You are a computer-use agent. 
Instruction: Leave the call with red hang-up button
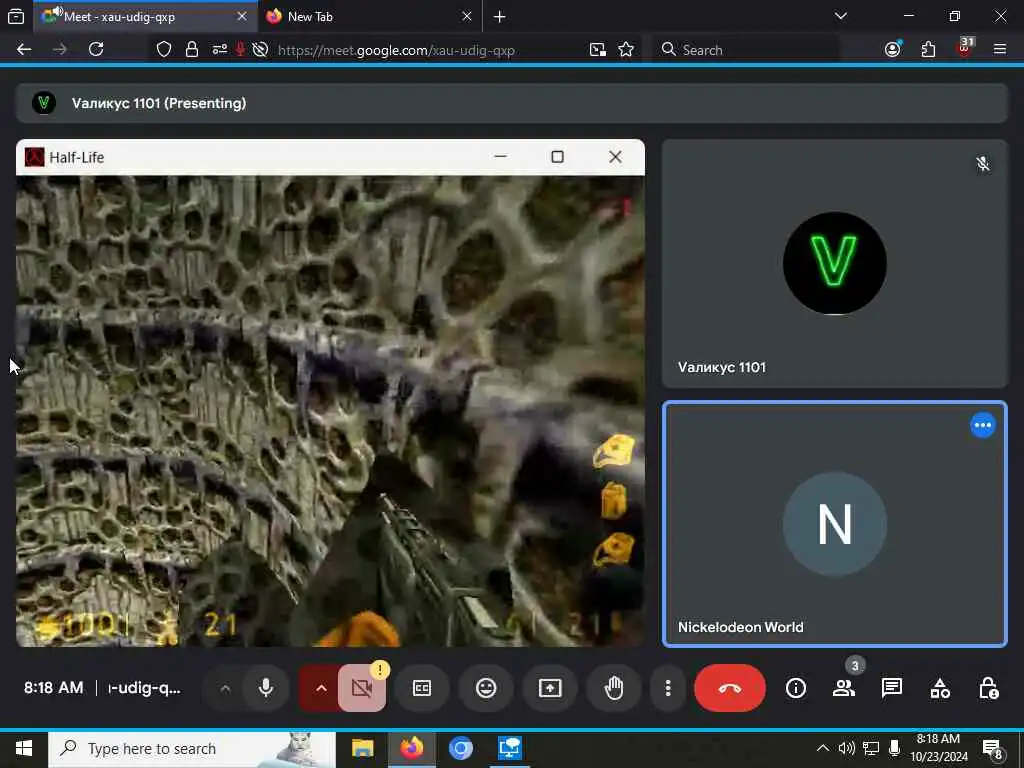point(729,688)
